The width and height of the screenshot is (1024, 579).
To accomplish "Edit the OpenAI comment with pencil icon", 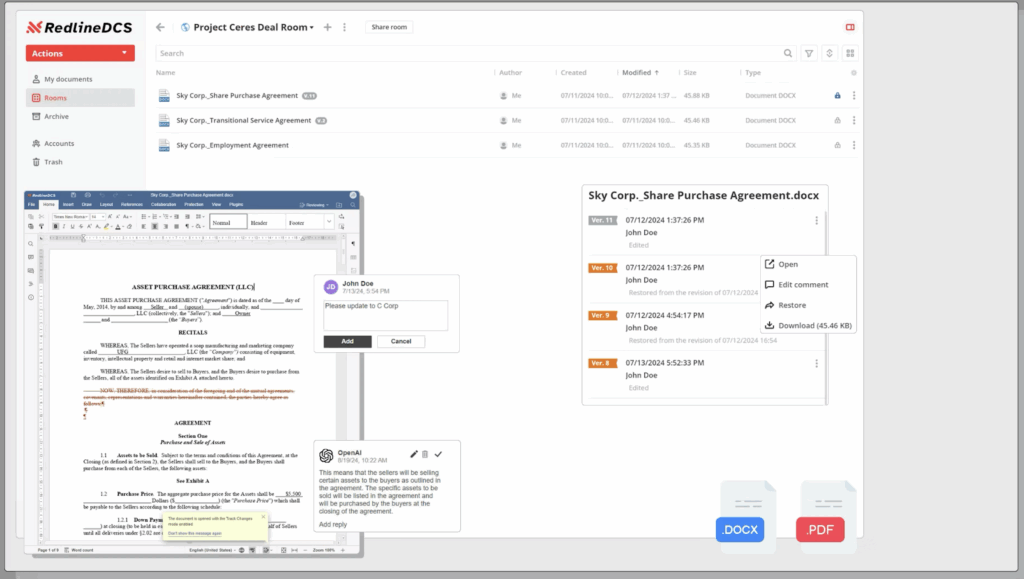I will 414,454.
